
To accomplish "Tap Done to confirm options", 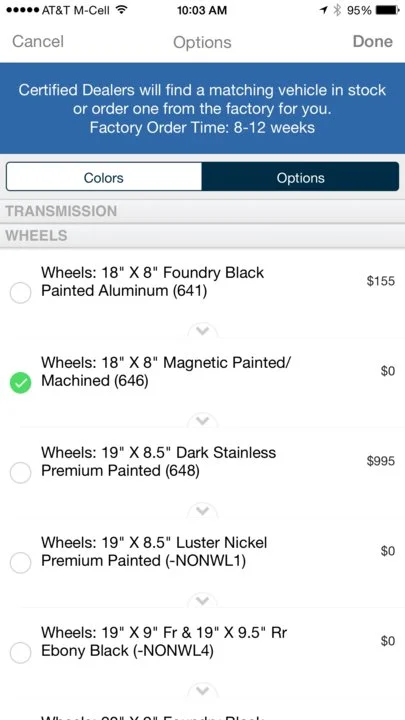I will 373,41.
